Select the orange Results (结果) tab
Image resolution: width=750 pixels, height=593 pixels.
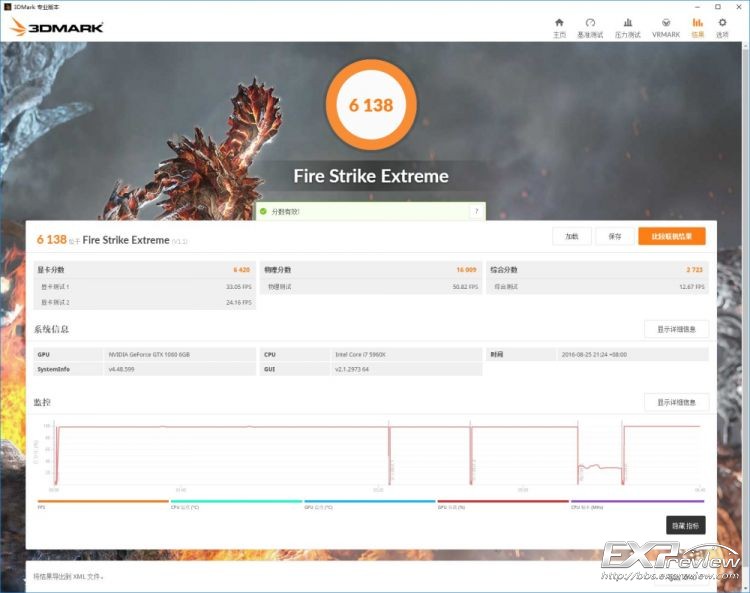pyautogui.click(x=698, y=28)
